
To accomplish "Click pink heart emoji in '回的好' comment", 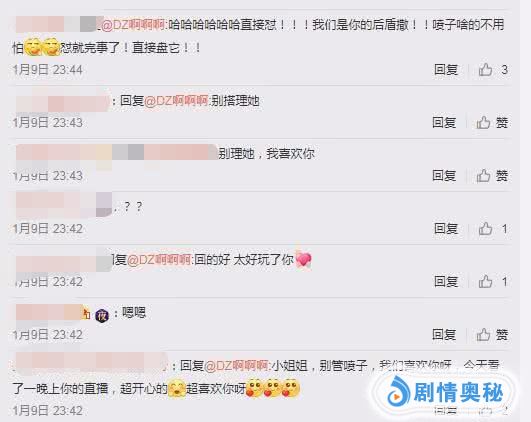I will (x=303, y=260).
